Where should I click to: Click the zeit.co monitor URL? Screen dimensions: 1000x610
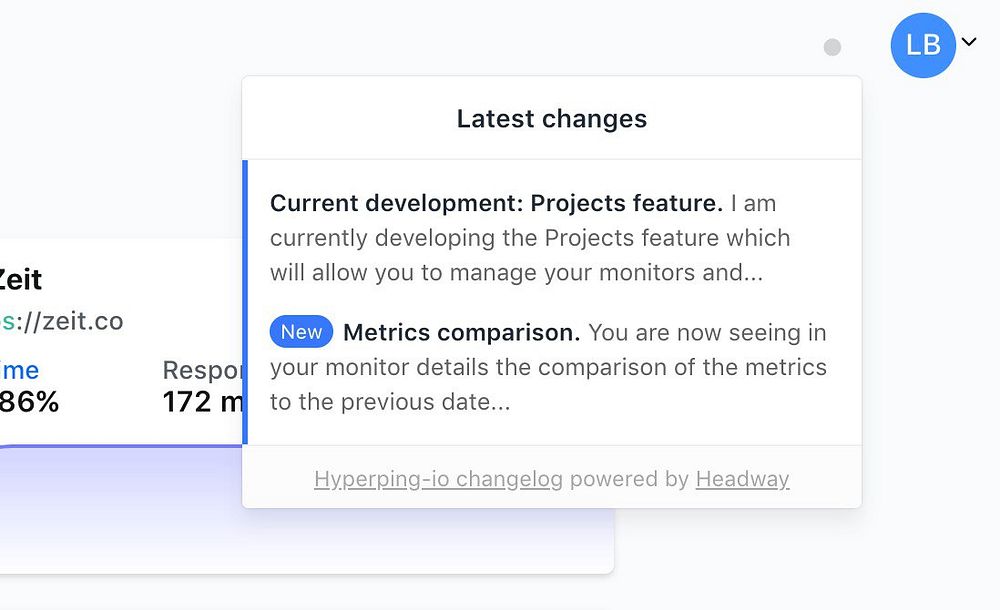coord(70,321)
